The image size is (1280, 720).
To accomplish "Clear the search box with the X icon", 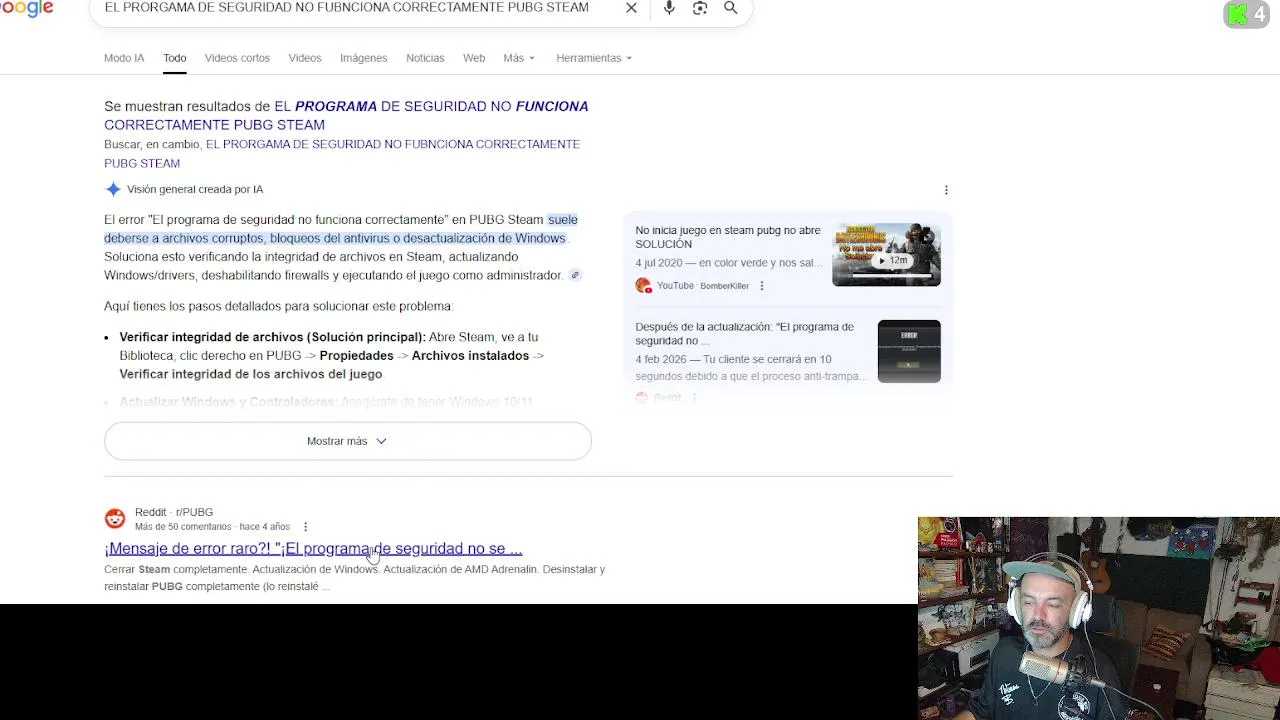I will click(631, 8).
